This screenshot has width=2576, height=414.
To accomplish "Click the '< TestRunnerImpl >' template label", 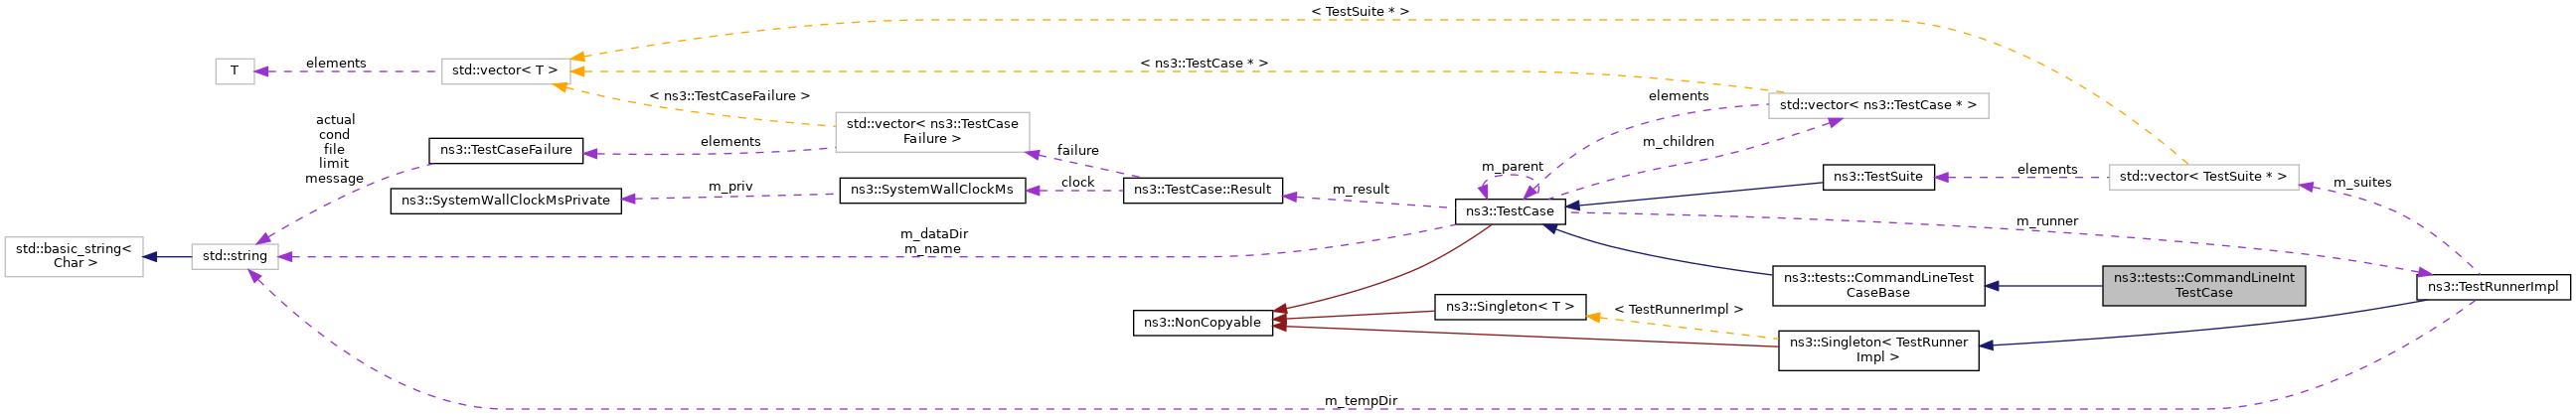I will (x=1678, y=311).
